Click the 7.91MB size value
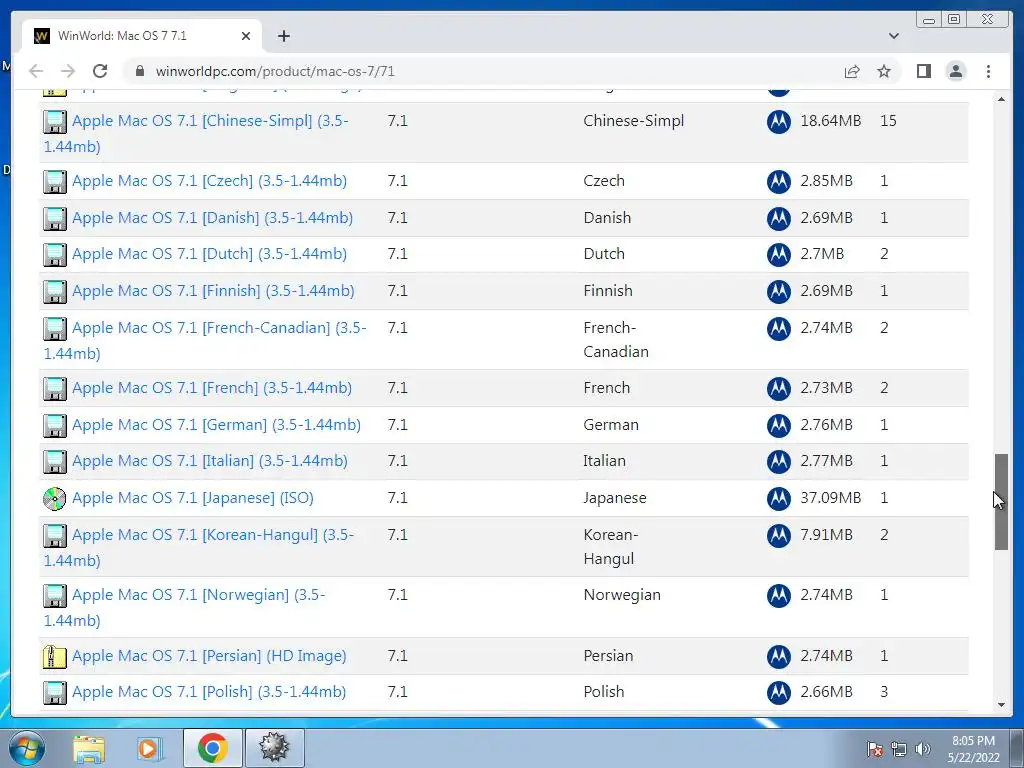 [826, 535]
